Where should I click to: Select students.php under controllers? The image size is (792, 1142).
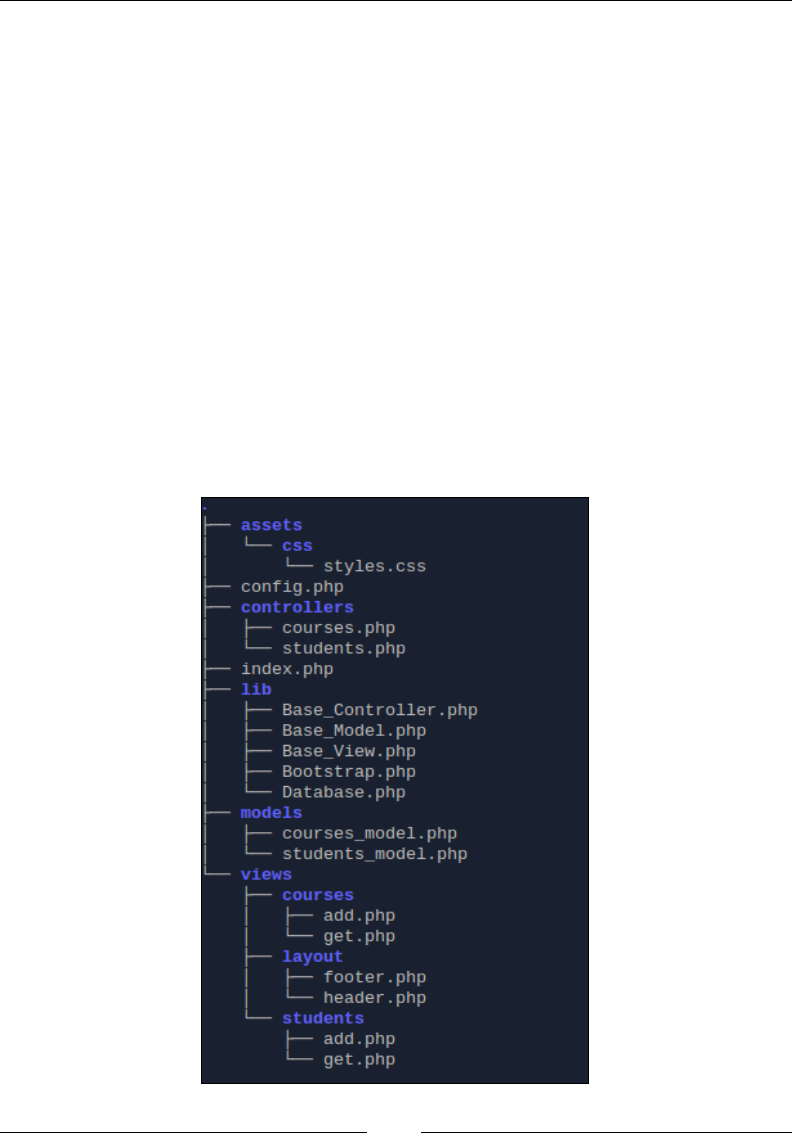click(344, 648)
